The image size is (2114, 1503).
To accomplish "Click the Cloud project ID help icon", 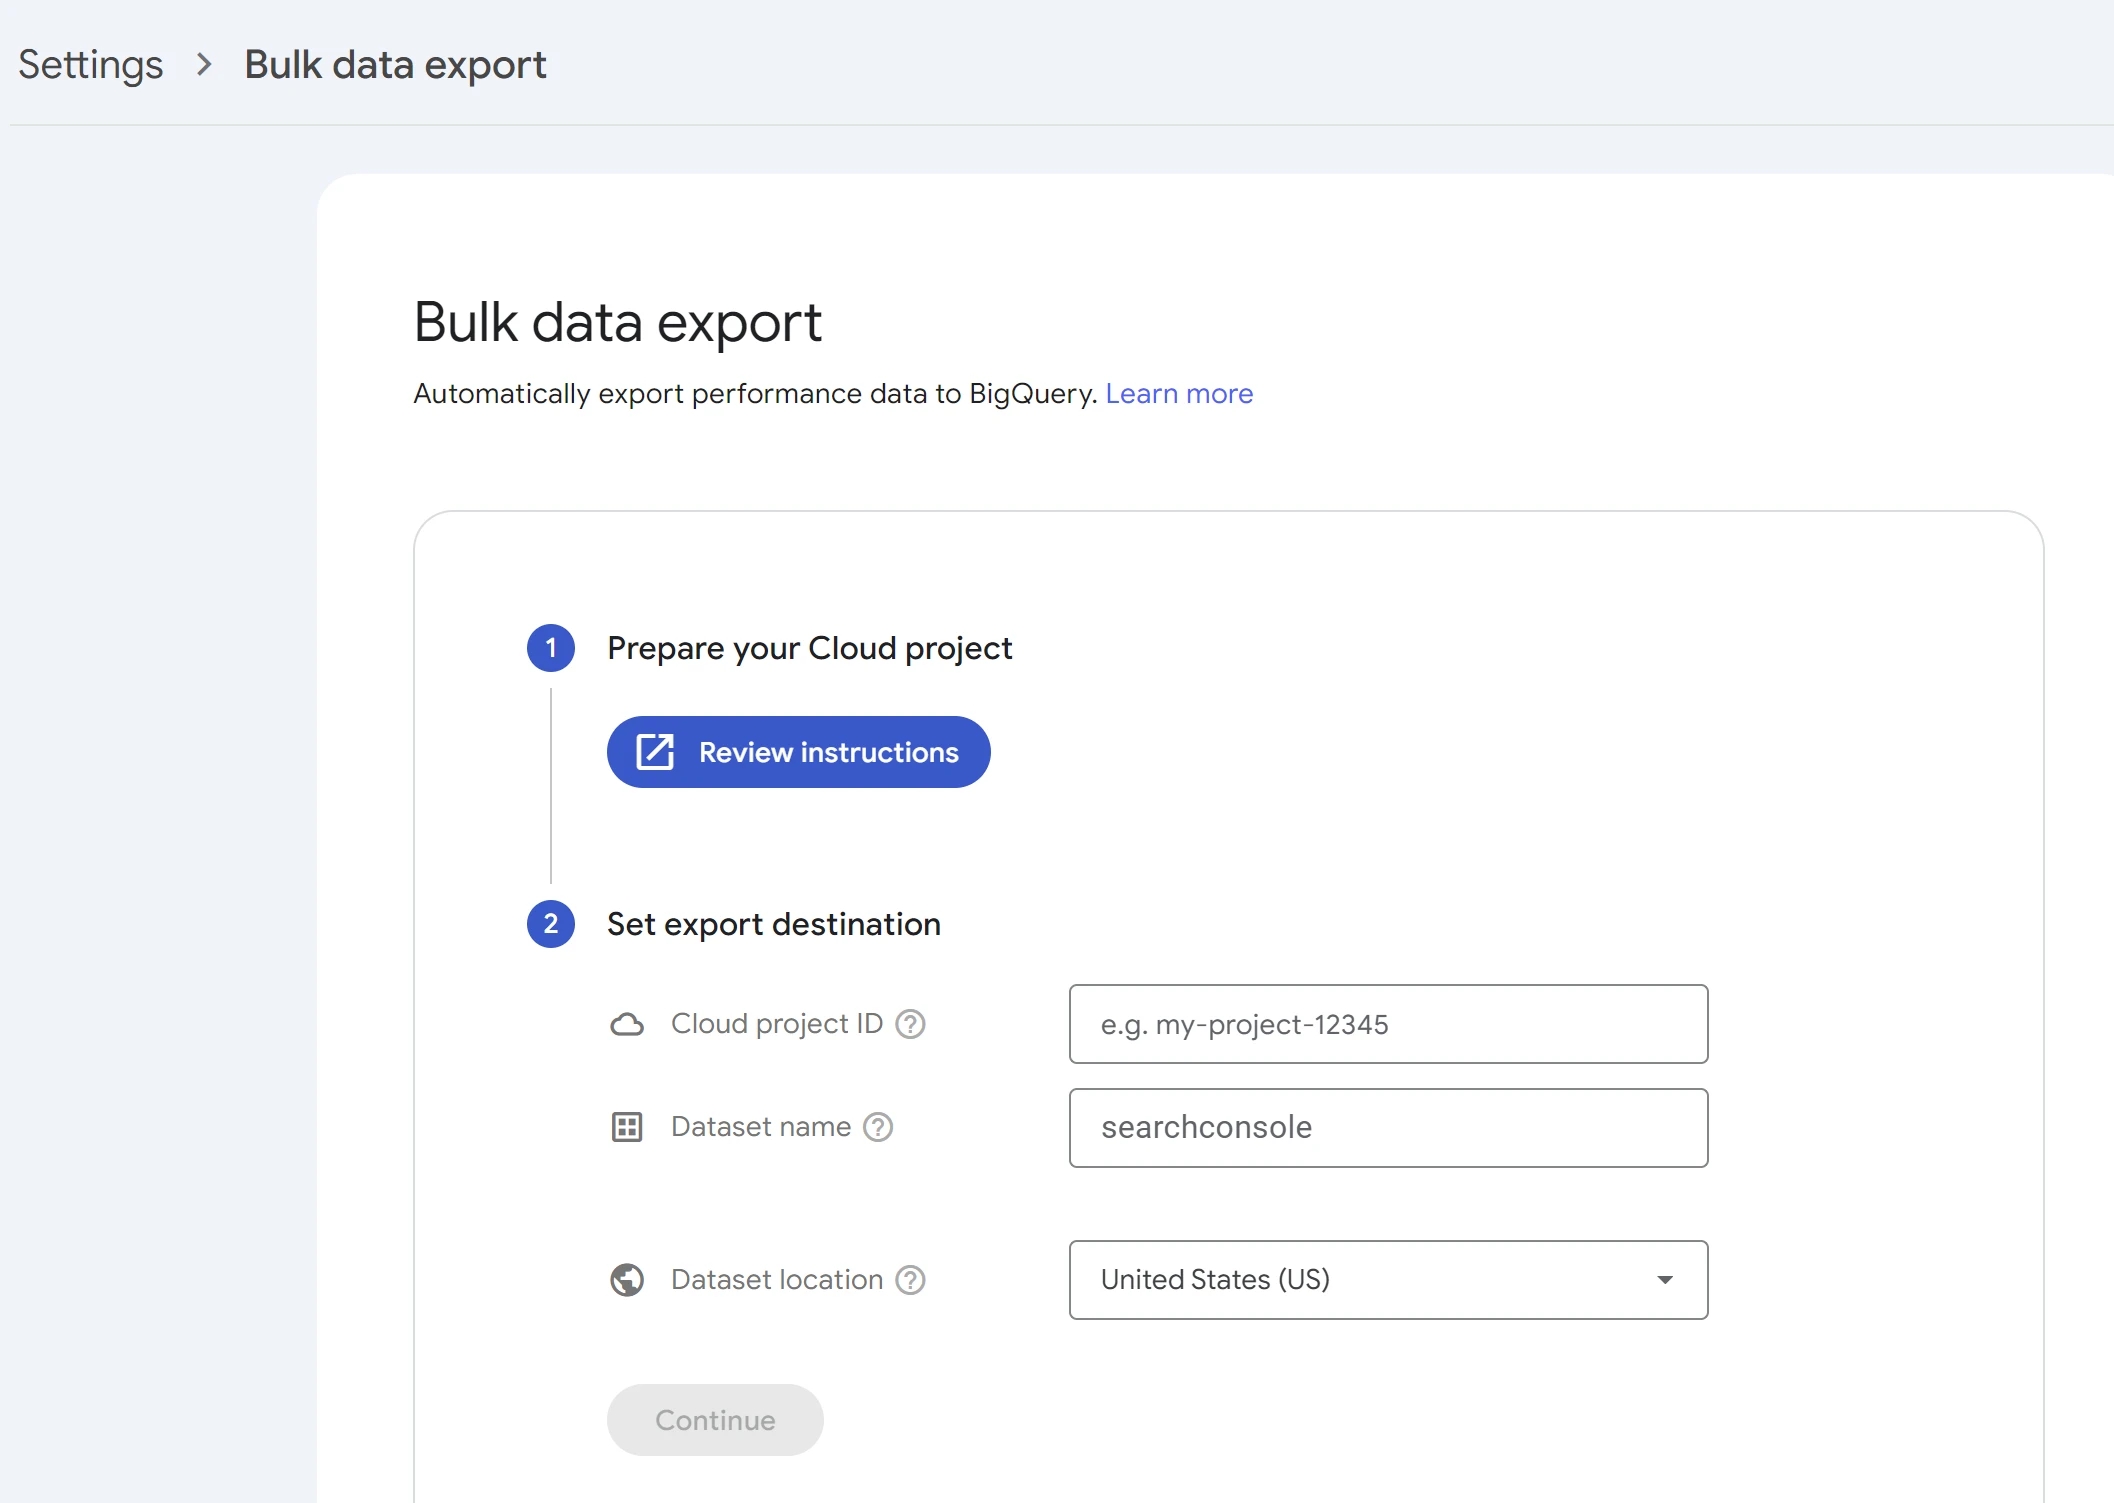I will tap(910, 1024).
